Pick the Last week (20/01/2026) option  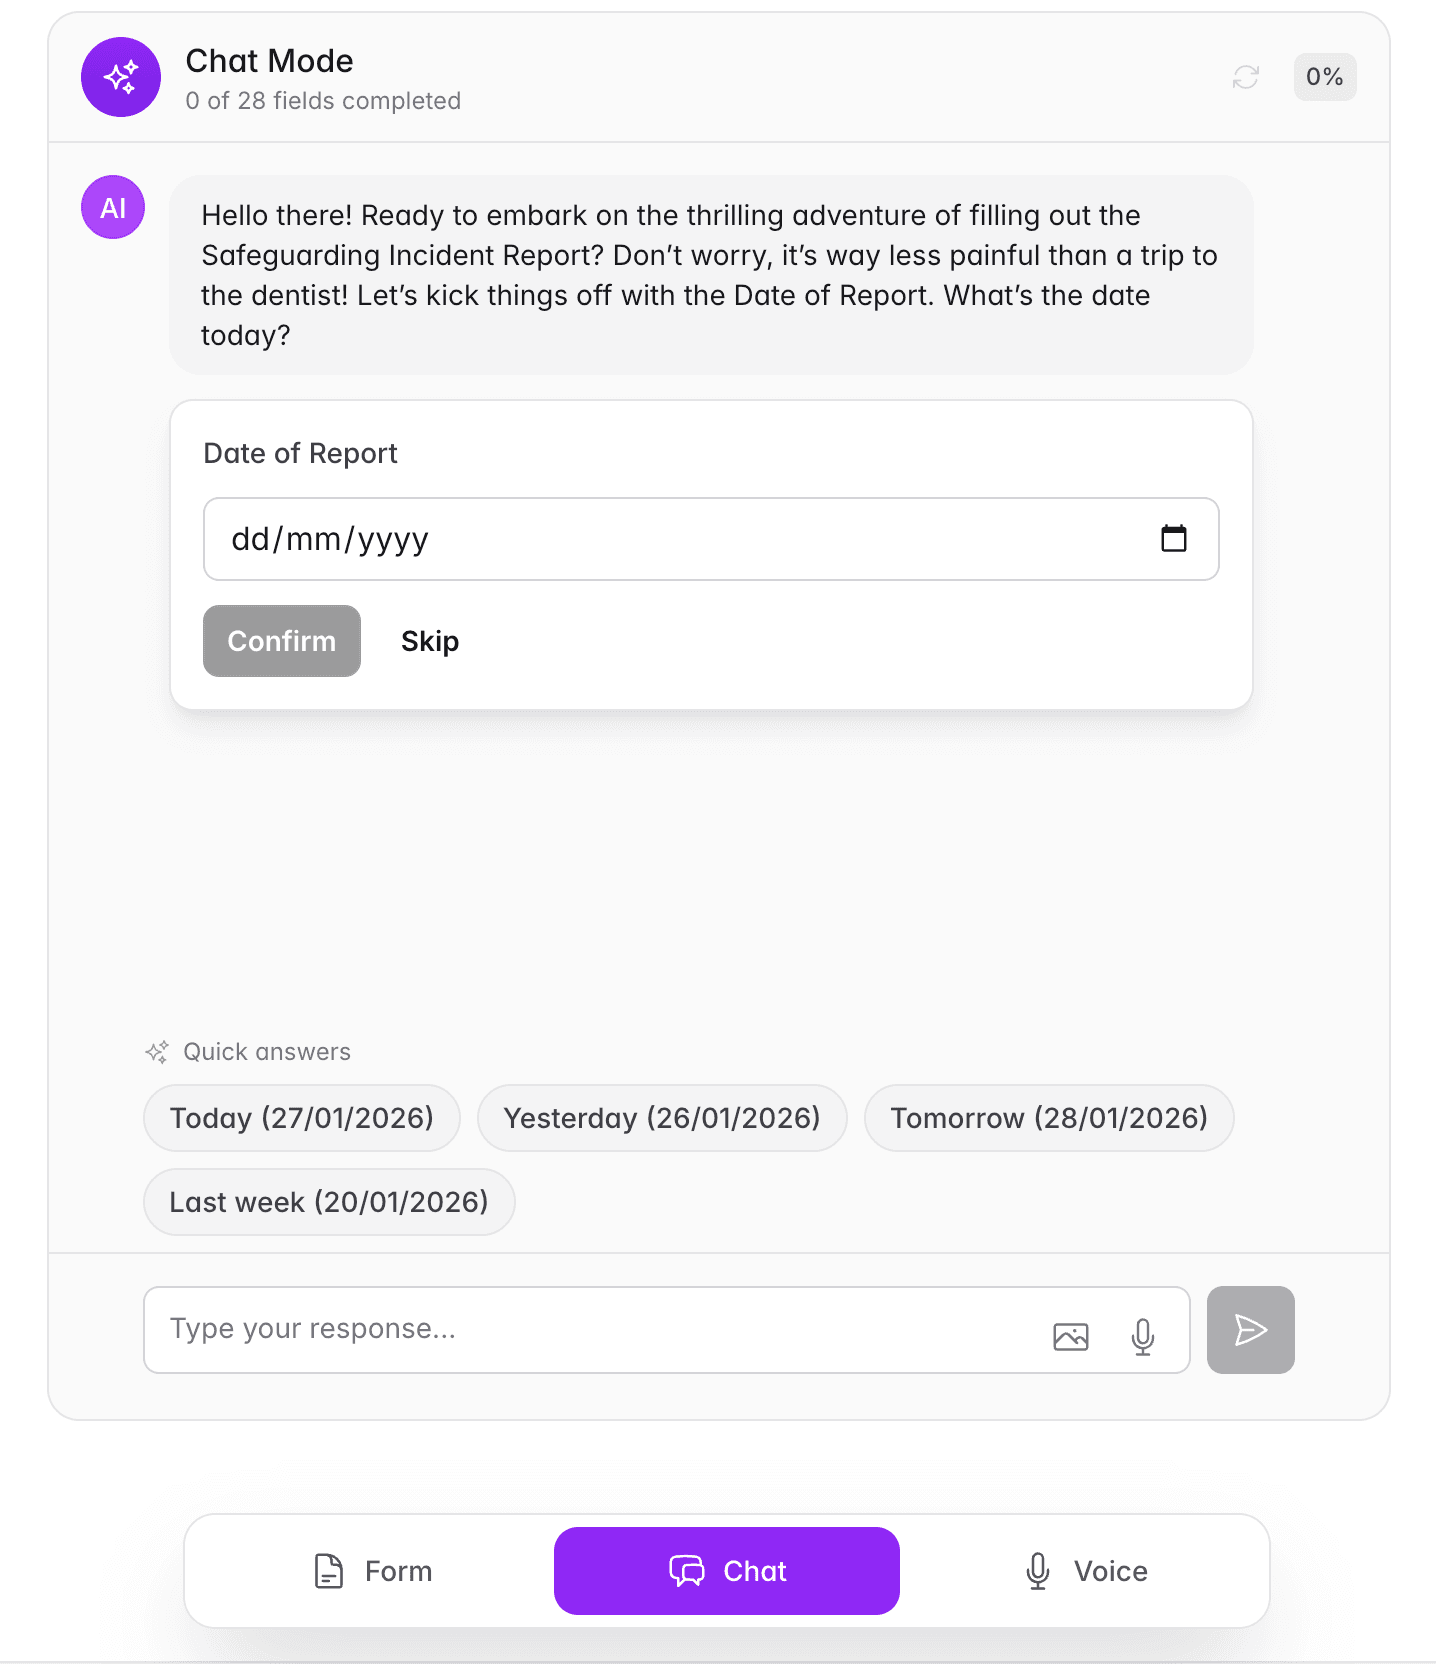pos(328,1202)
